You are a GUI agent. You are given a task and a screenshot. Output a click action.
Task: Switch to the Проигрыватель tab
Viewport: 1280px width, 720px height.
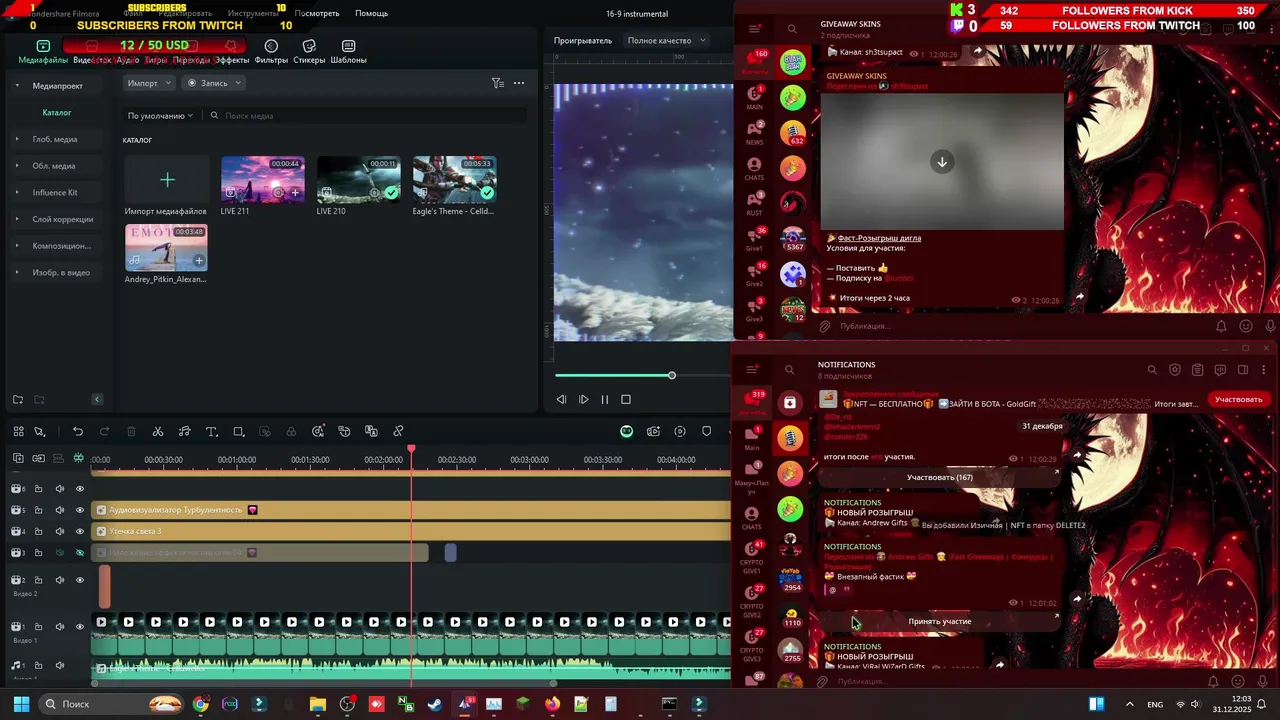pos(583,41)
